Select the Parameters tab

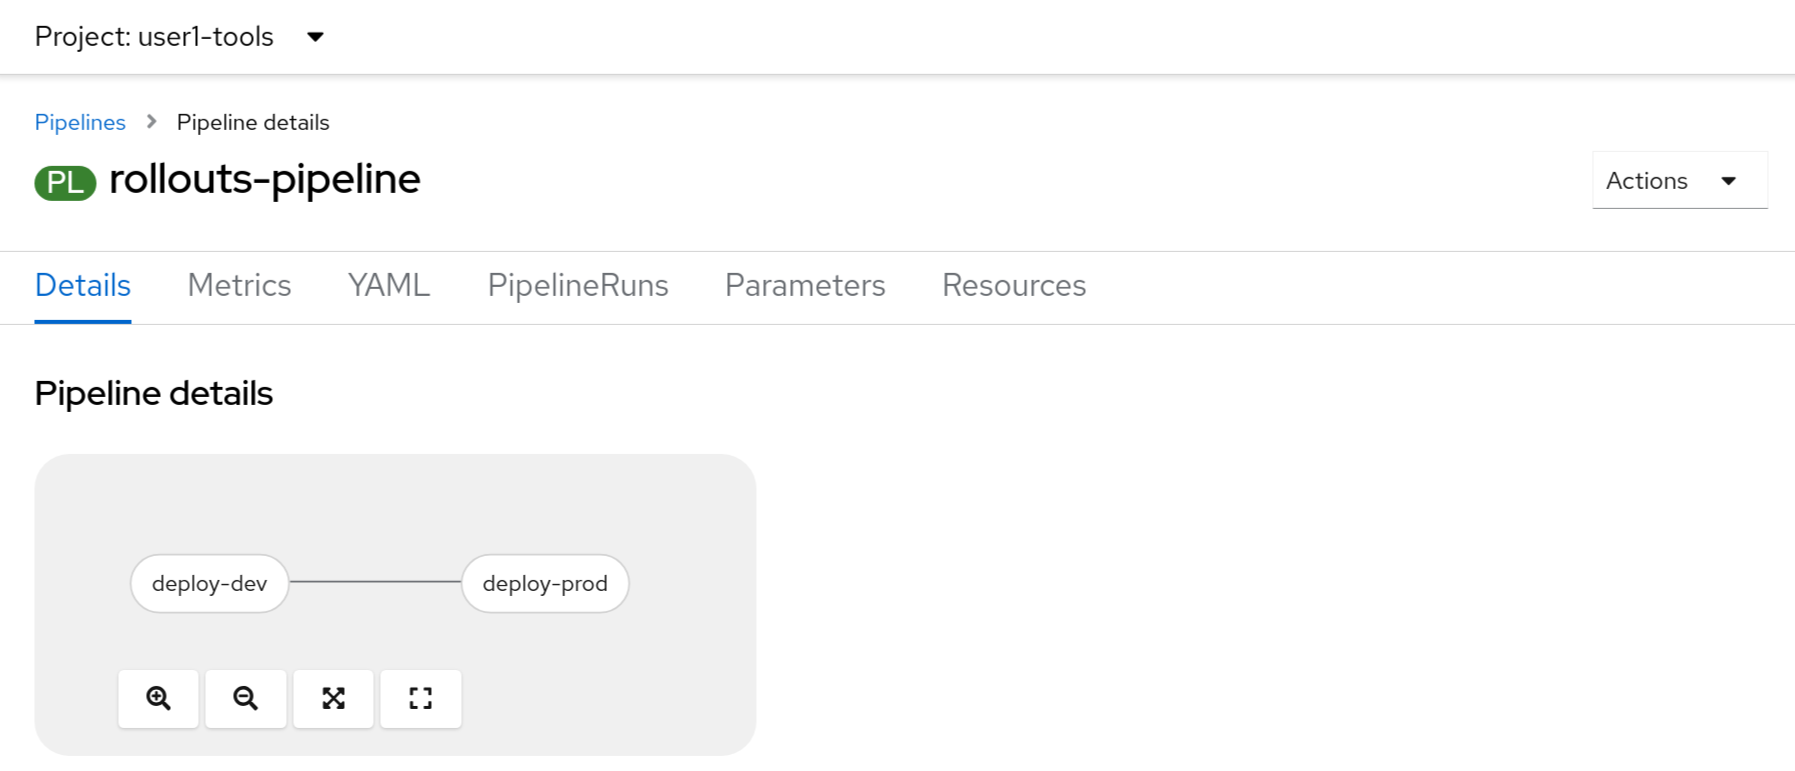pyautogui.click(x=805, y=286)
